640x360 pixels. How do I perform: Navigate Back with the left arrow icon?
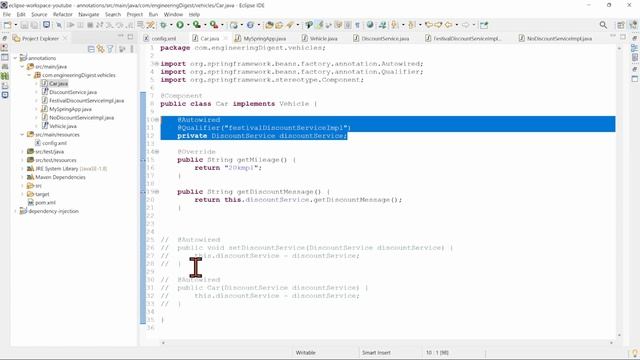point(448,25)
